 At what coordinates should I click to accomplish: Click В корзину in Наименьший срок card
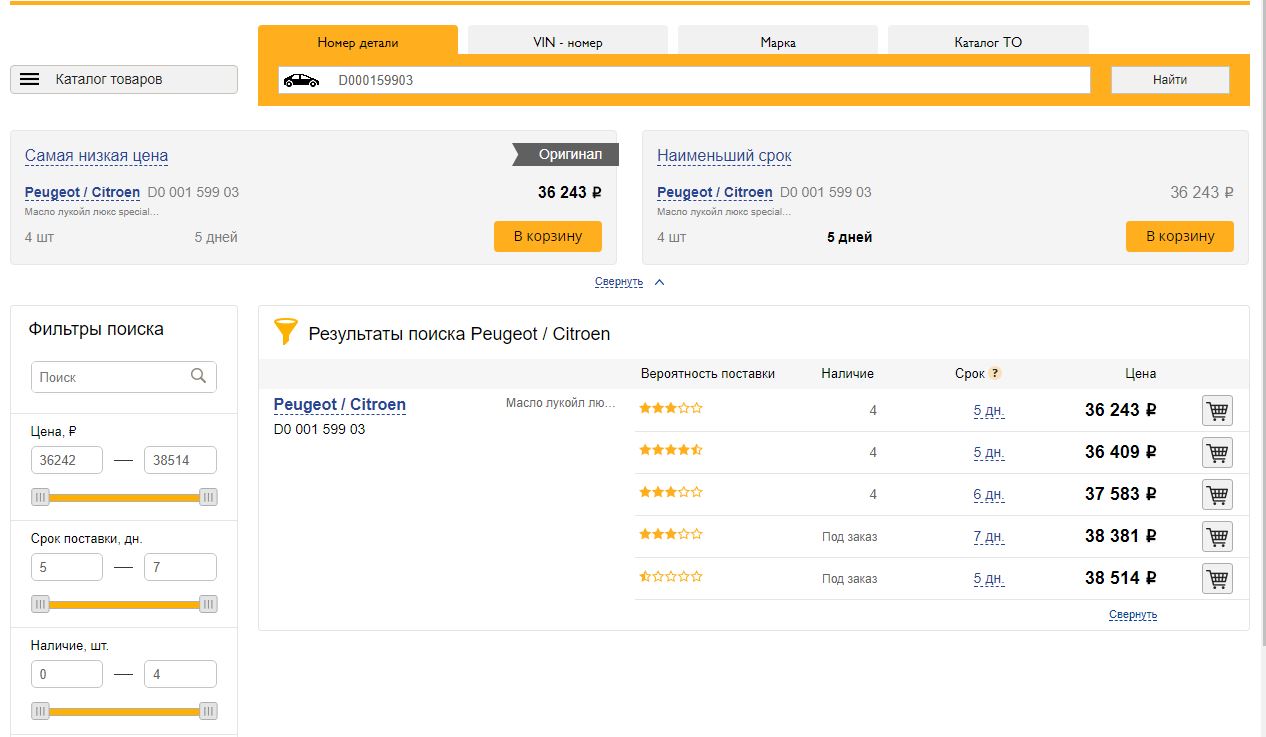(x=1180, y=236)
